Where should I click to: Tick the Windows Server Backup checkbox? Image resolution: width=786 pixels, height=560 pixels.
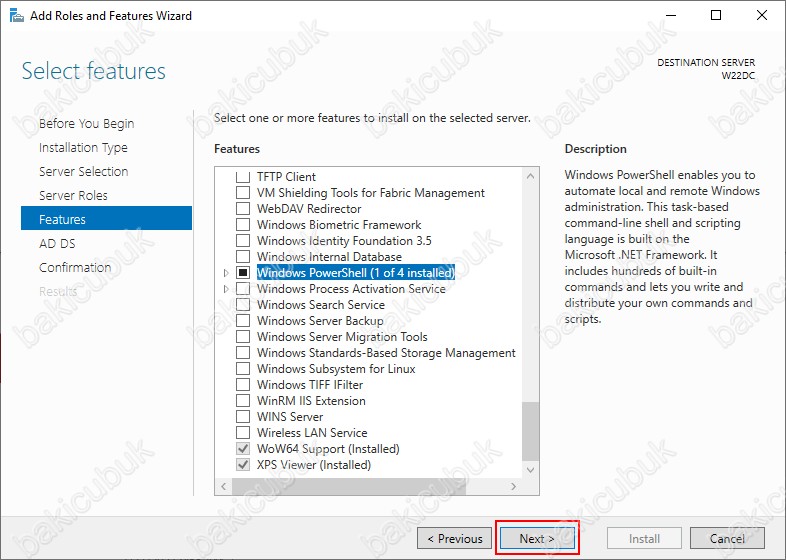tap(243, 321)
